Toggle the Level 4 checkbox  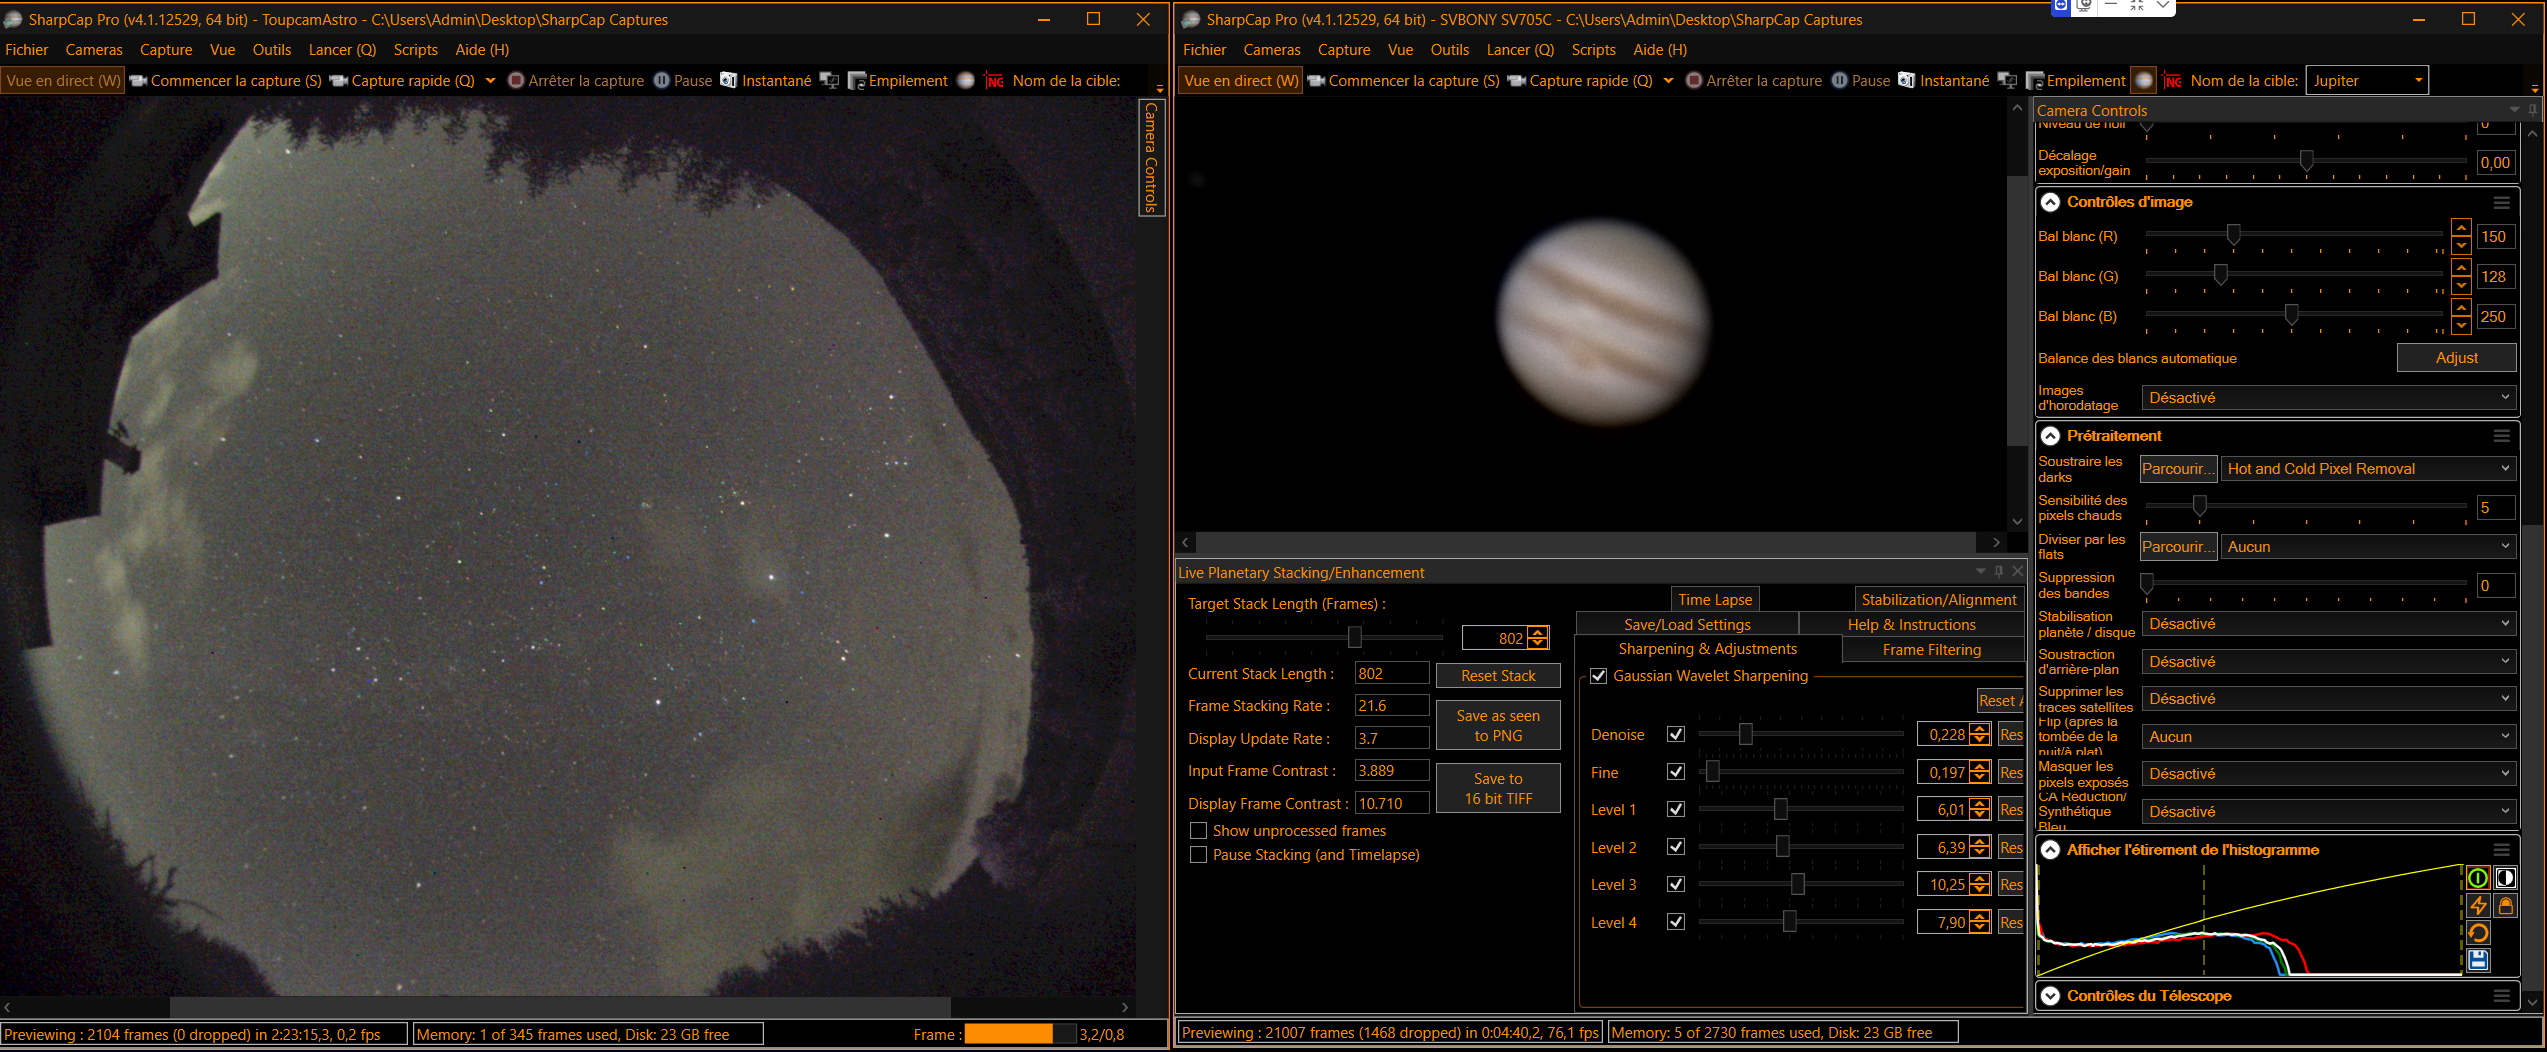(1676, 922)
